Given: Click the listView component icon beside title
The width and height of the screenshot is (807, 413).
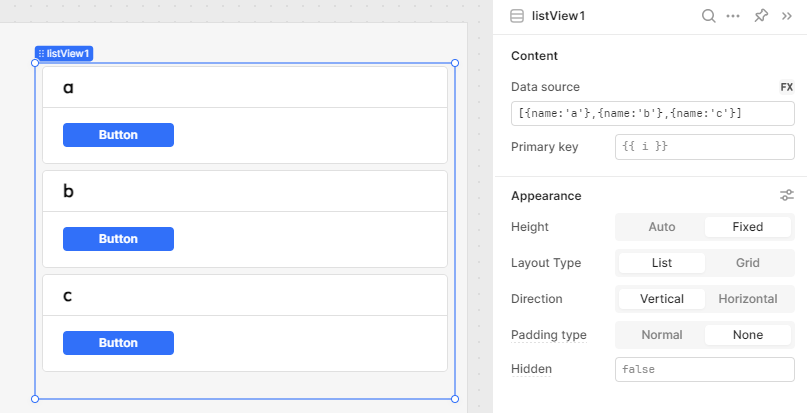Looking at the screenshot, I should click(x=517, y=16).
